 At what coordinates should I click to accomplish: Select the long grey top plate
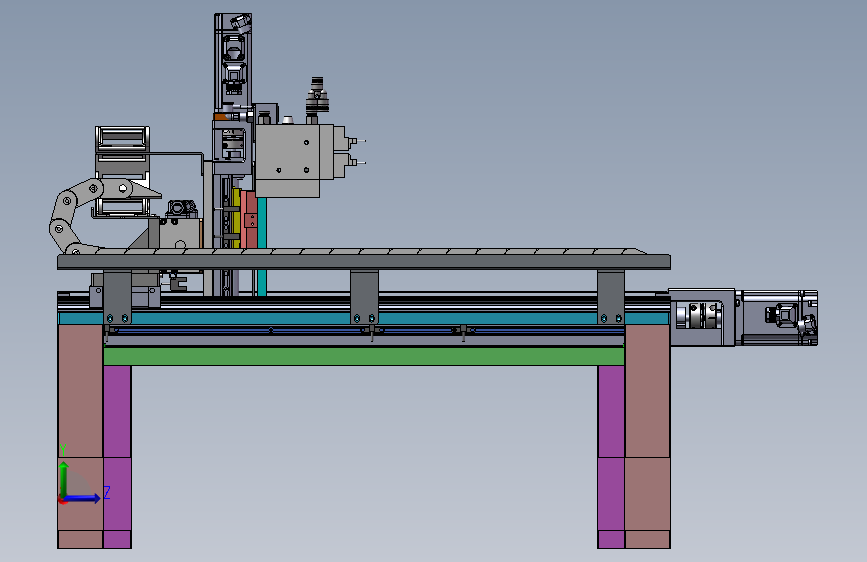point(364,262)
